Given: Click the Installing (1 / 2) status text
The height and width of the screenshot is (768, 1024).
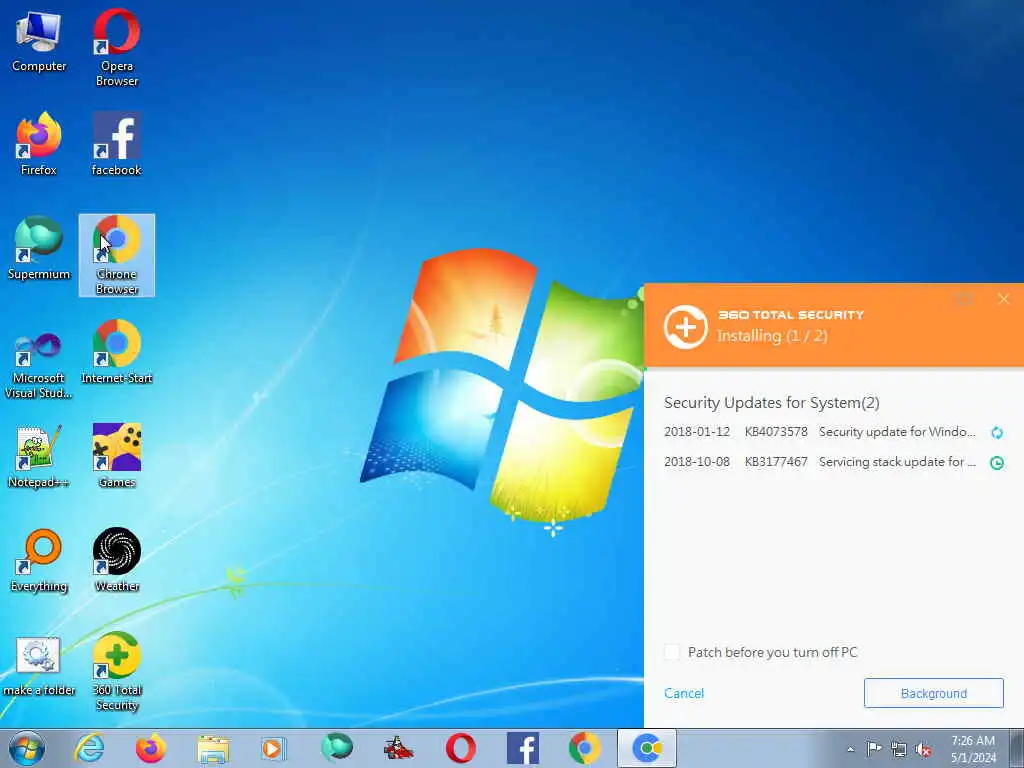Looking at the screenshot, I should [772, 336].
